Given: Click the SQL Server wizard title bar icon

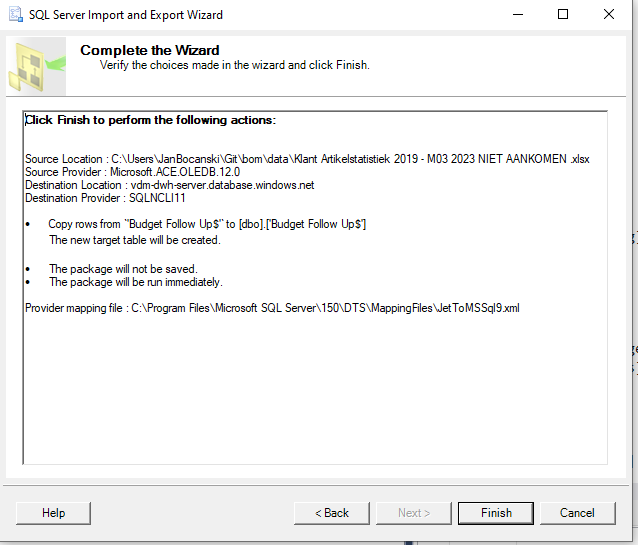Looking at the screenshot, I should click(15, 15).
